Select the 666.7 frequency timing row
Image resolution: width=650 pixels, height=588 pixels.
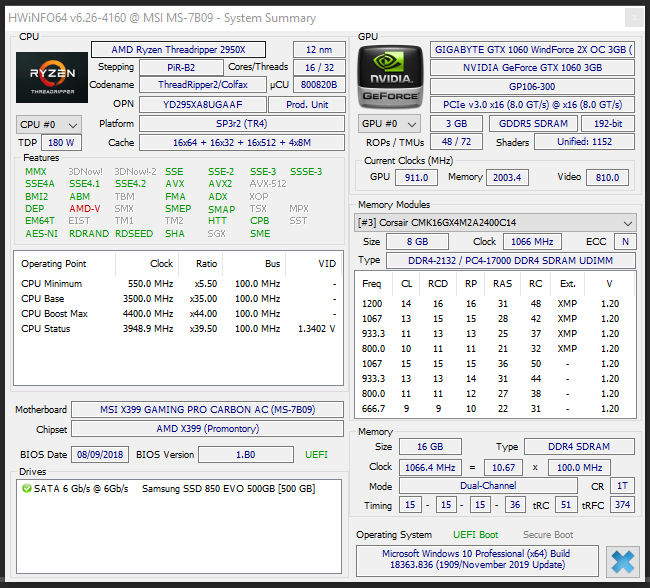click(495, 409)
